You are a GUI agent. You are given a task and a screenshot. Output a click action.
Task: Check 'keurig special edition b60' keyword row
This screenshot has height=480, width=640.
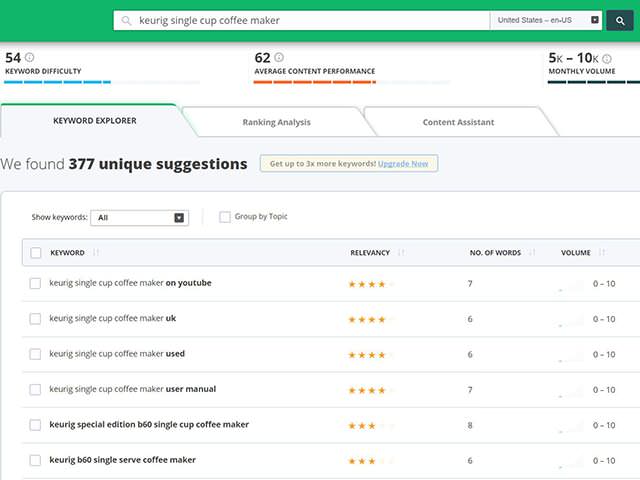[x=35, y=425]
